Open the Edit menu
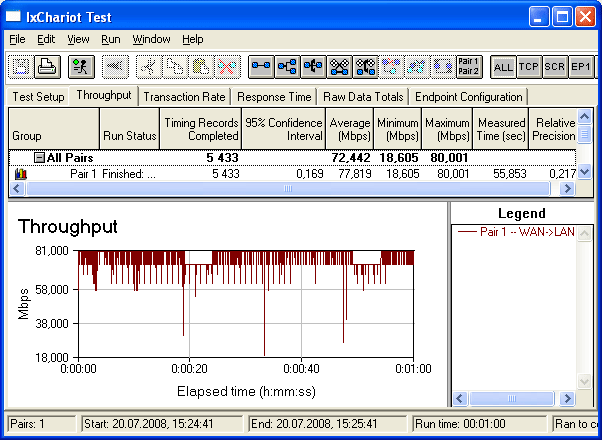The height and width of the screenshot is (440, 602). 46,39
